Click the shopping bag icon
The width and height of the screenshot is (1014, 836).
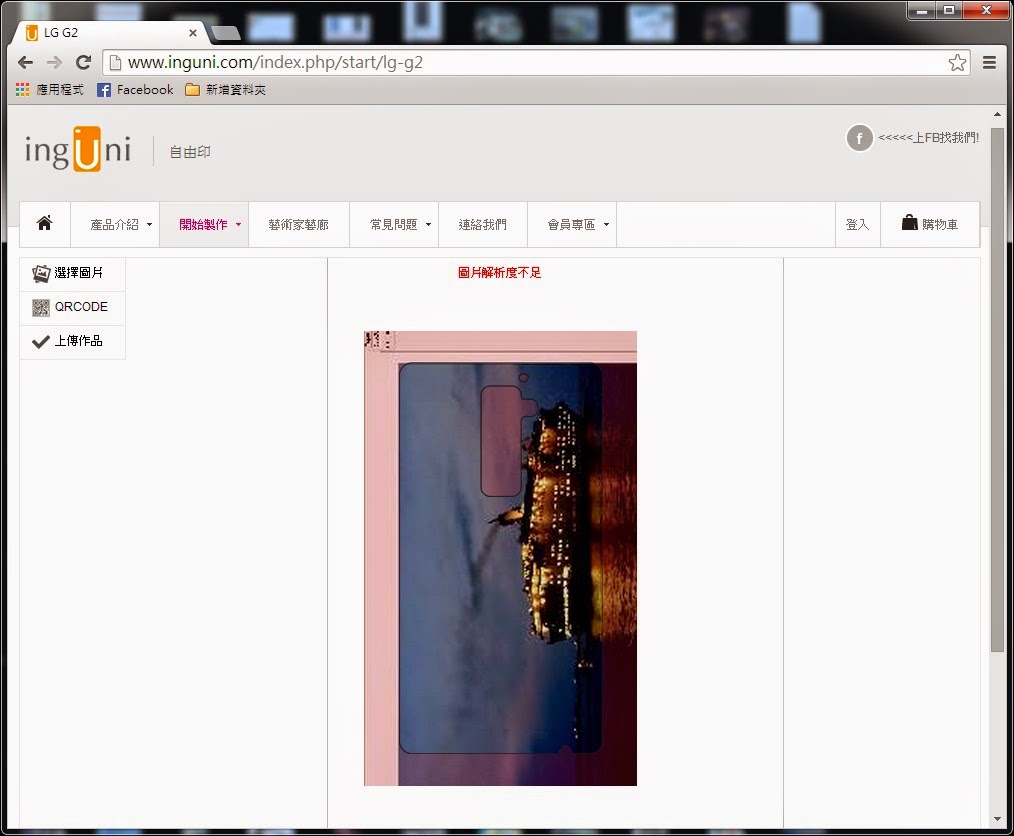[910, 222]
